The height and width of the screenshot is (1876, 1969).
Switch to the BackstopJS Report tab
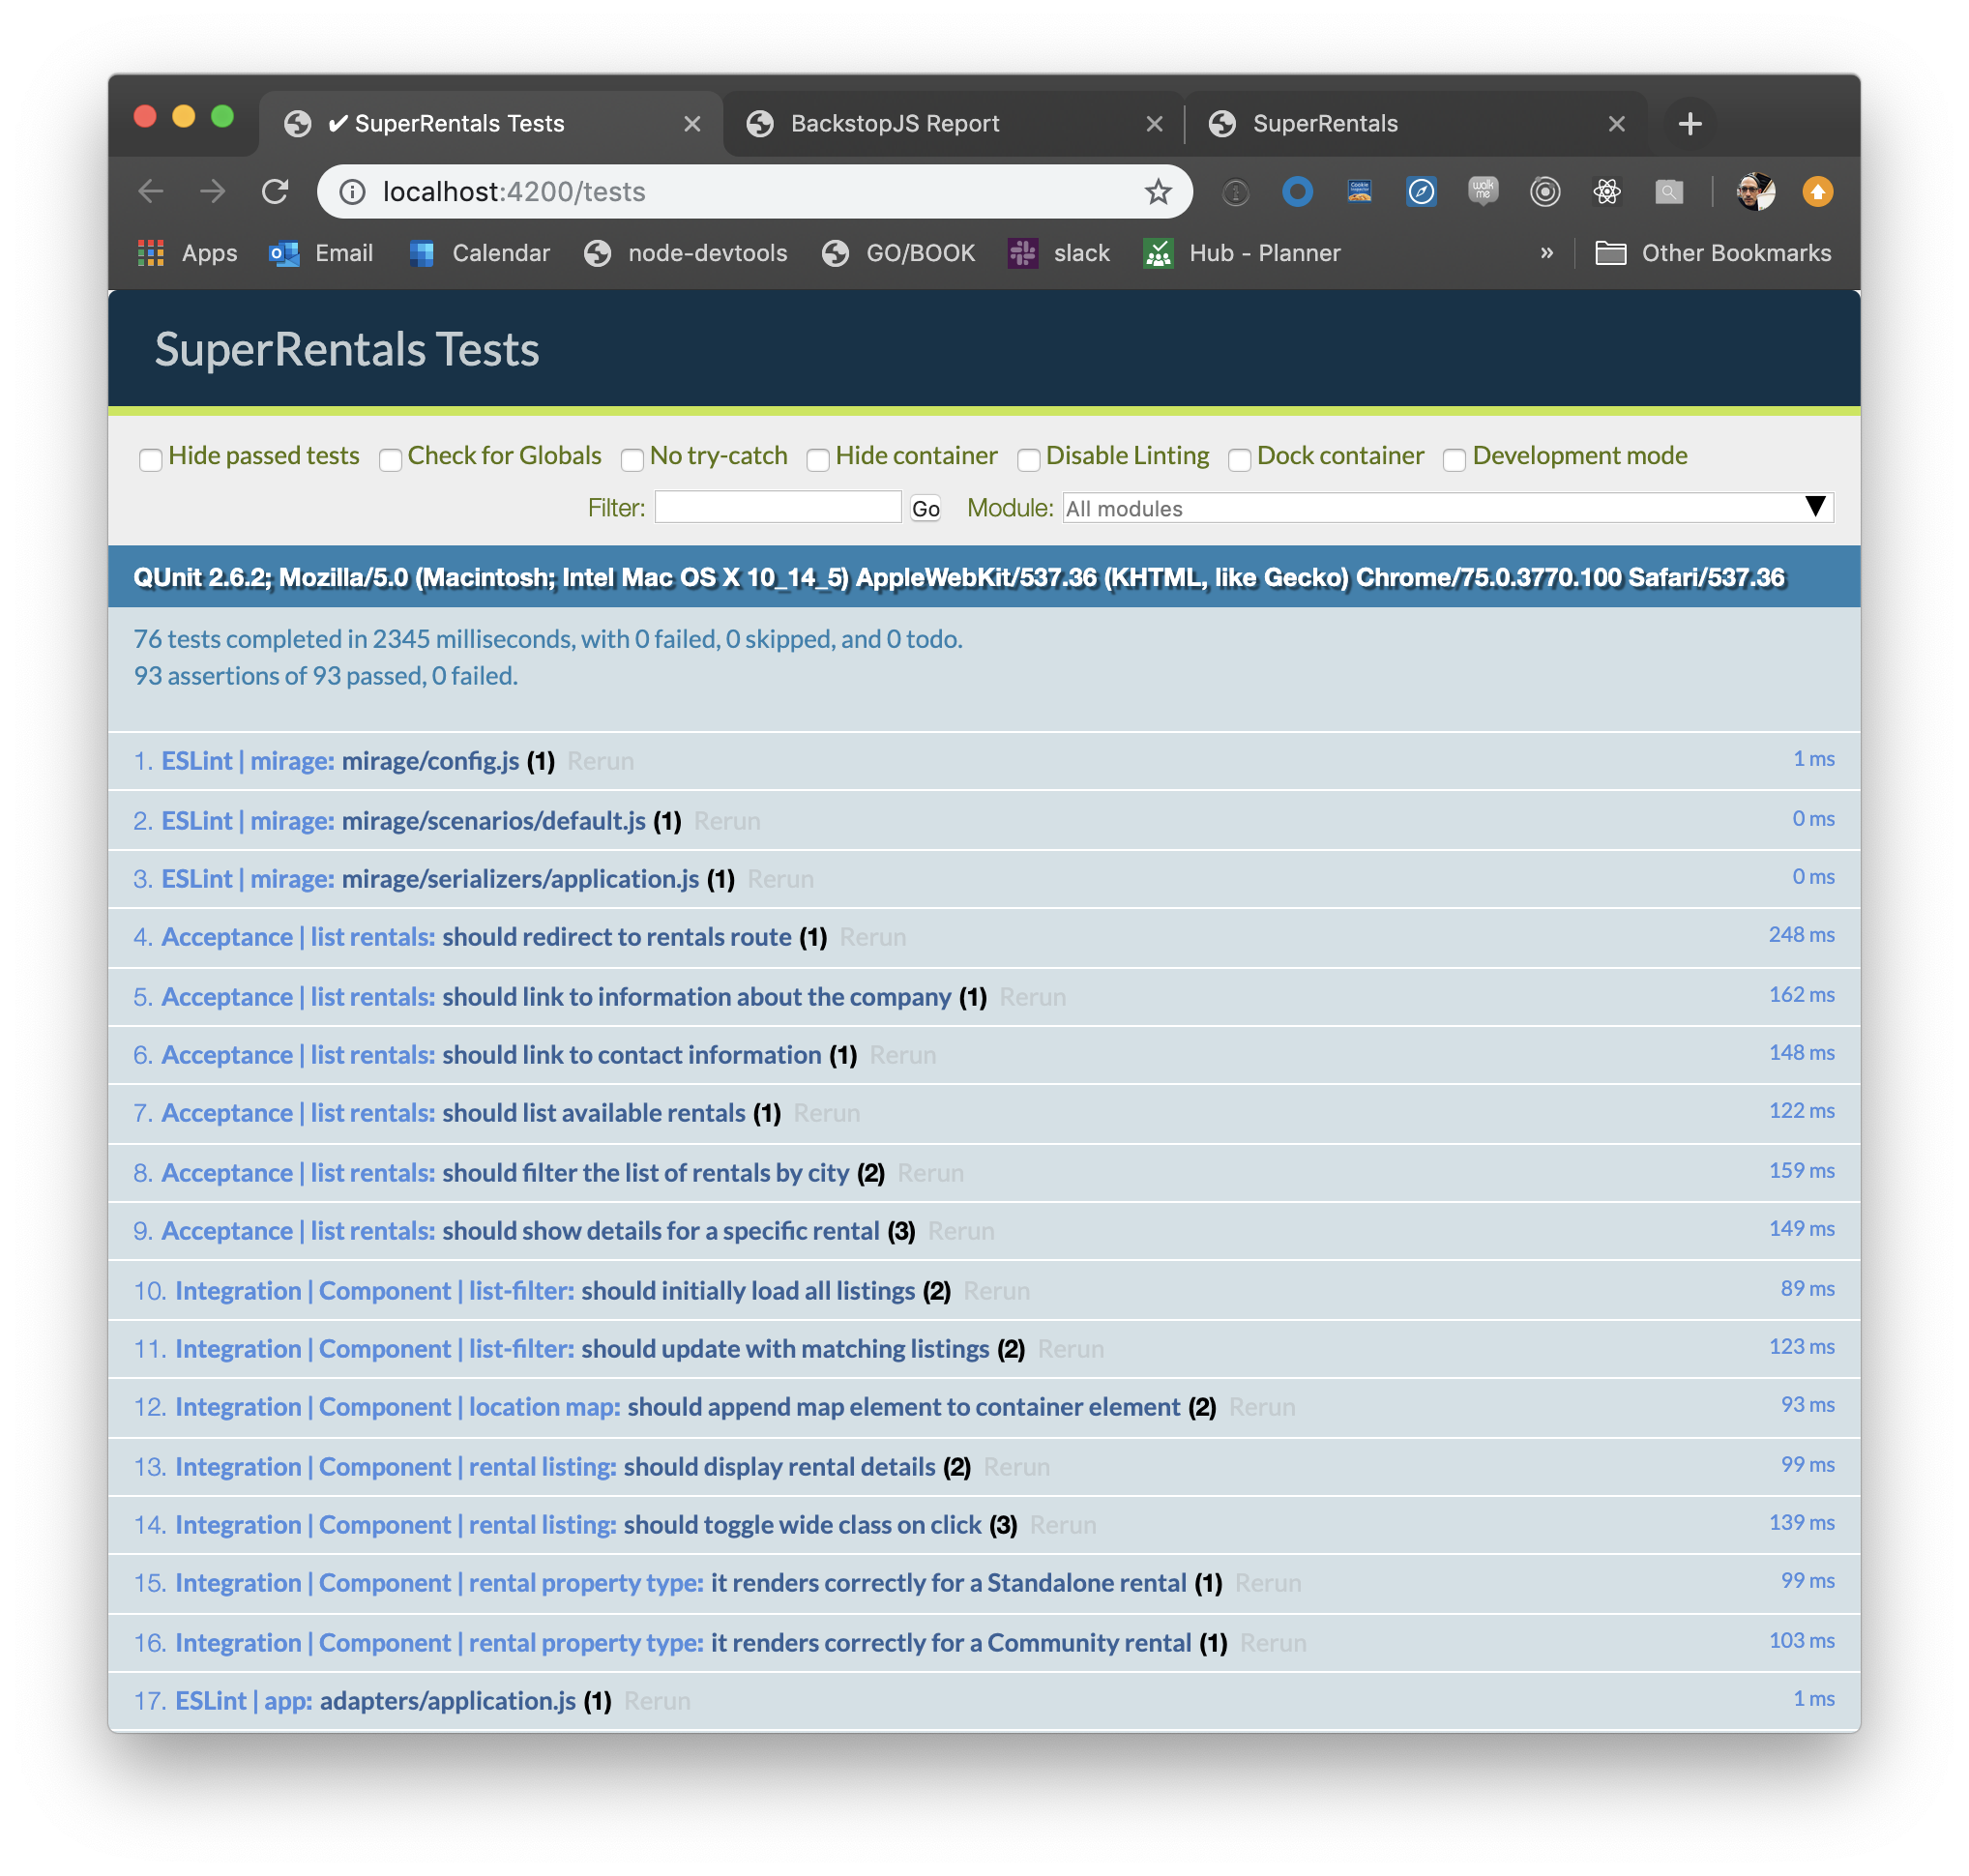894,123
